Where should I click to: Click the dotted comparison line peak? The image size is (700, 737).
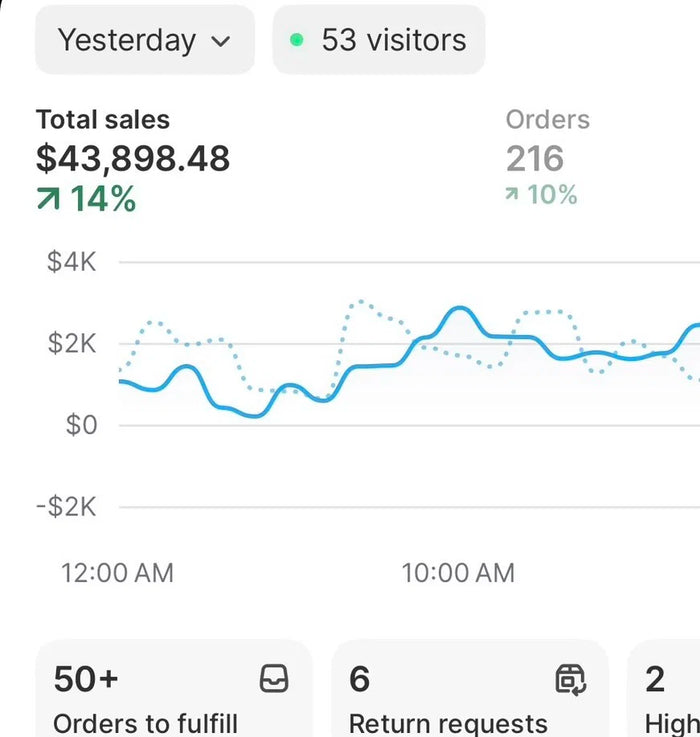point(361,301)
